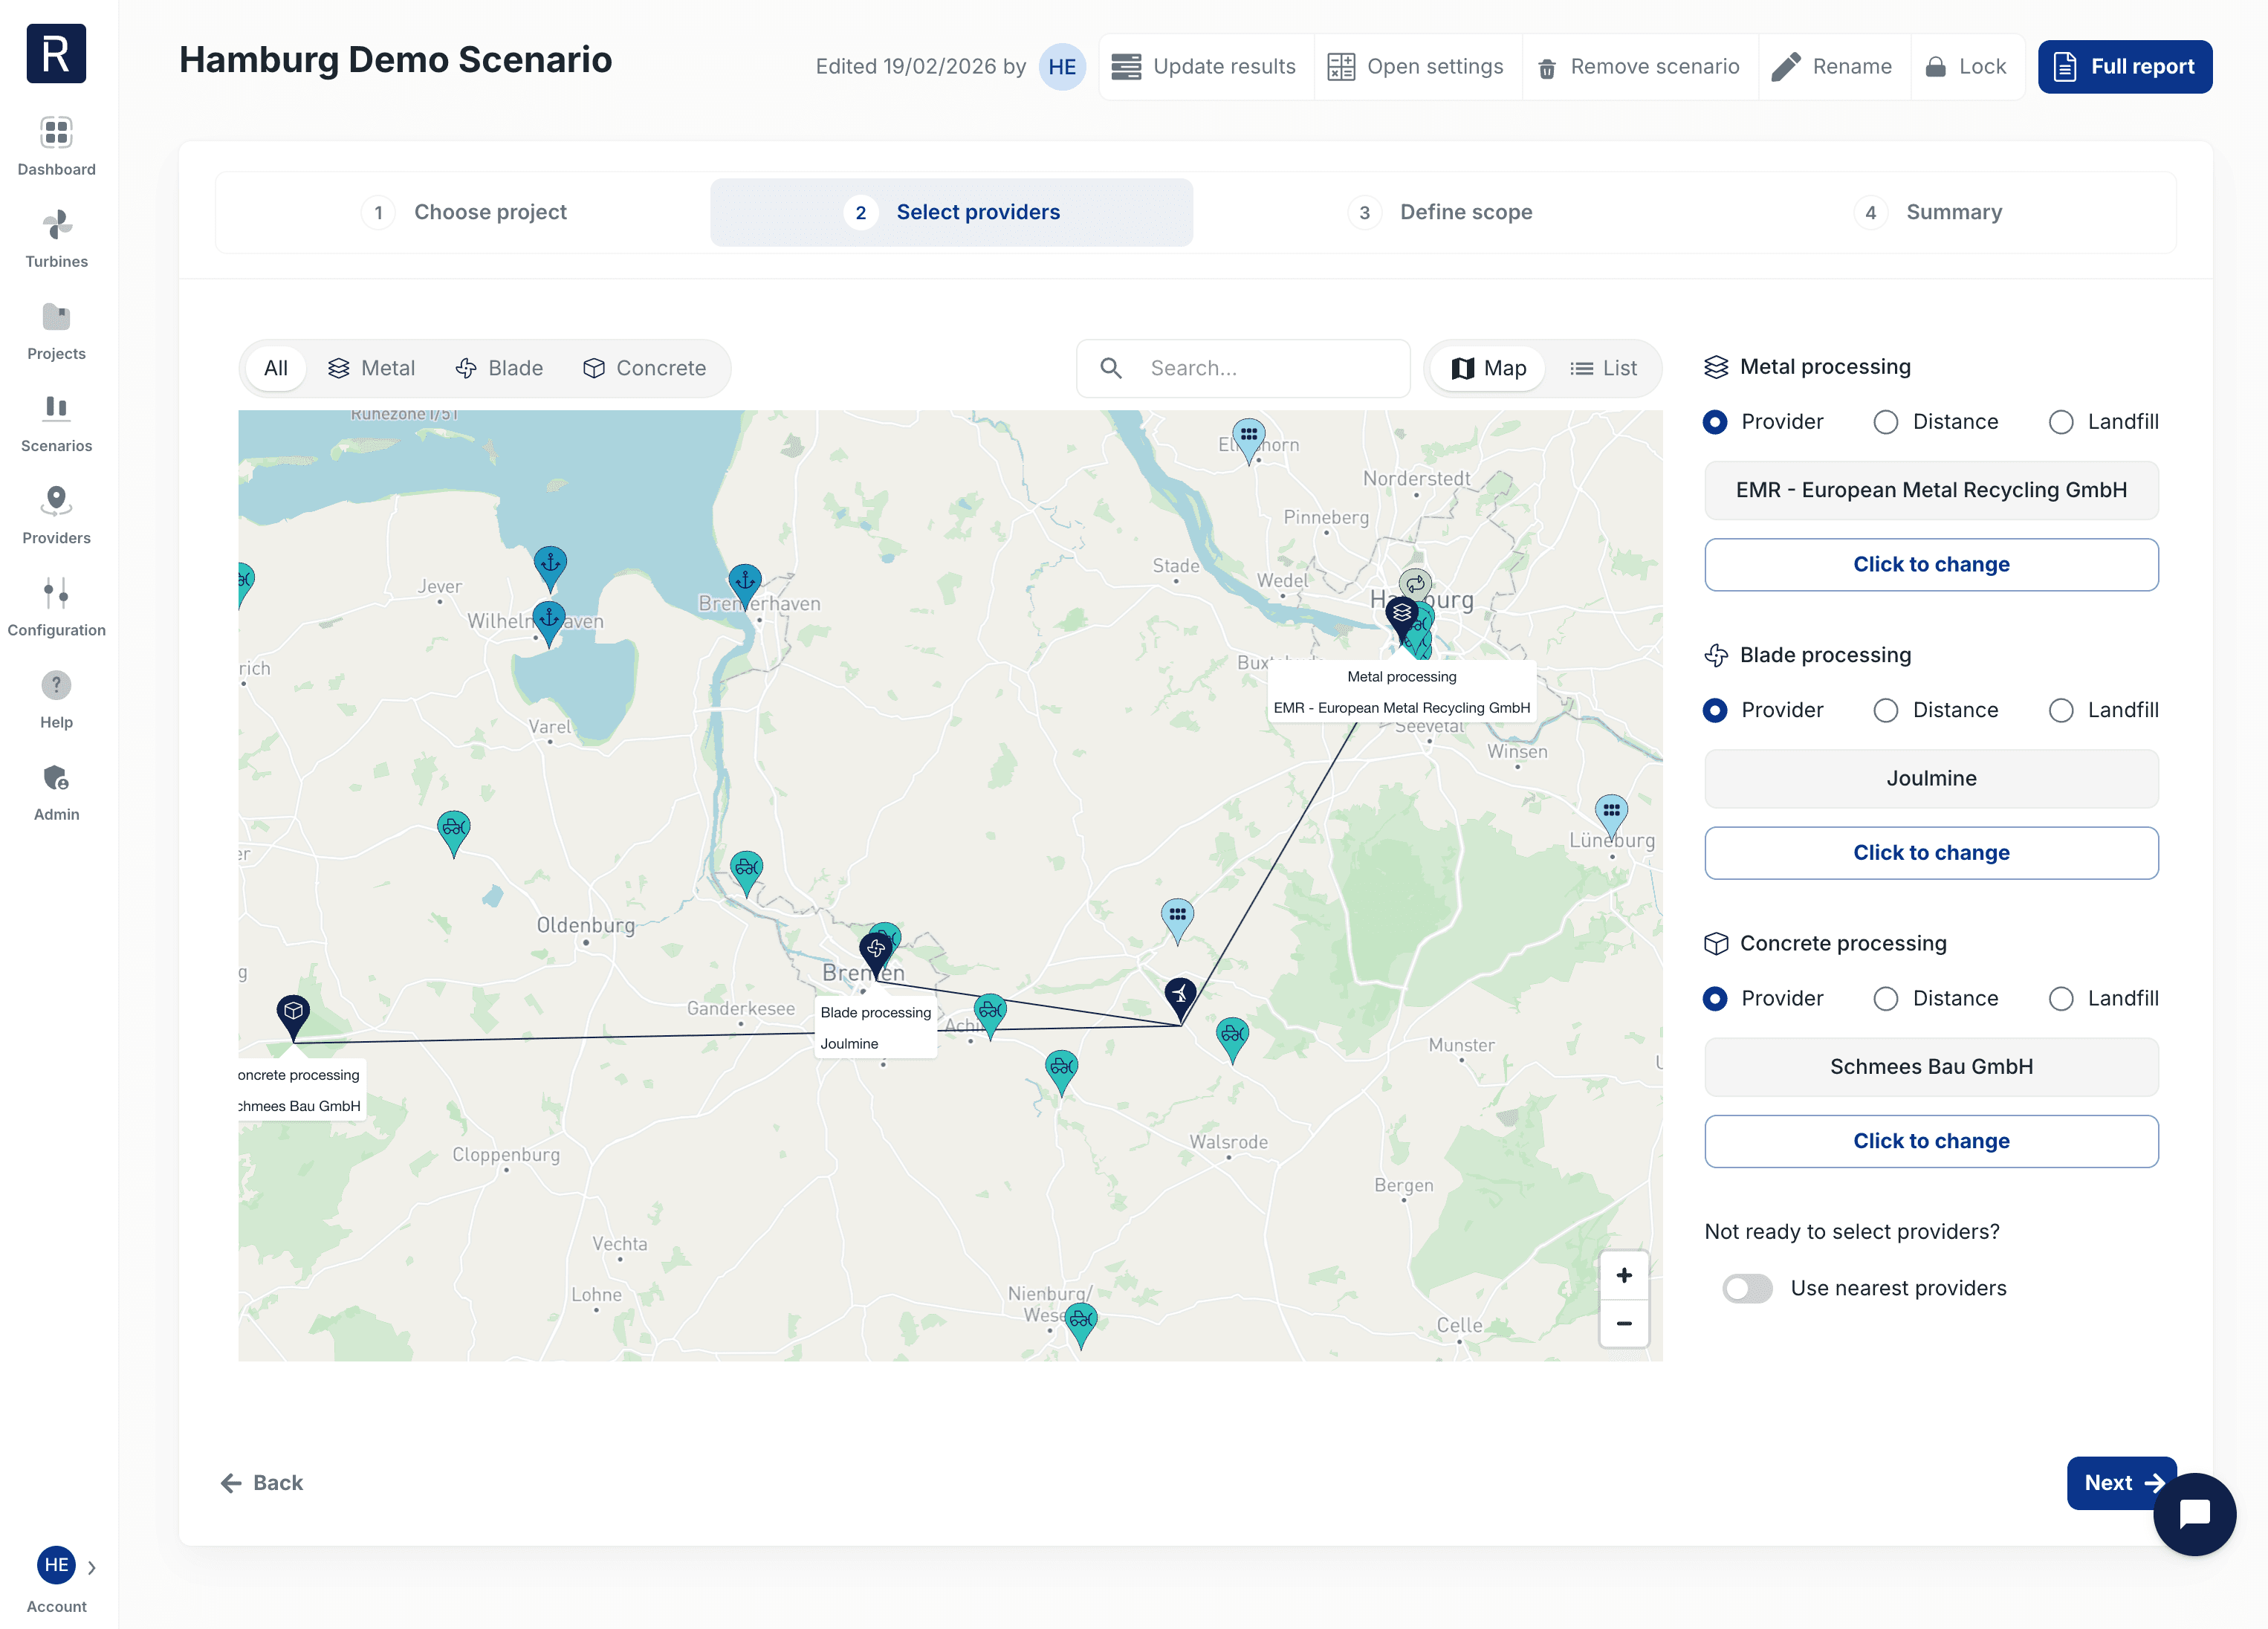Click the map zoom in plus button
The width and height of the screenshot is (2268, 1629).
[1624, 1275]
